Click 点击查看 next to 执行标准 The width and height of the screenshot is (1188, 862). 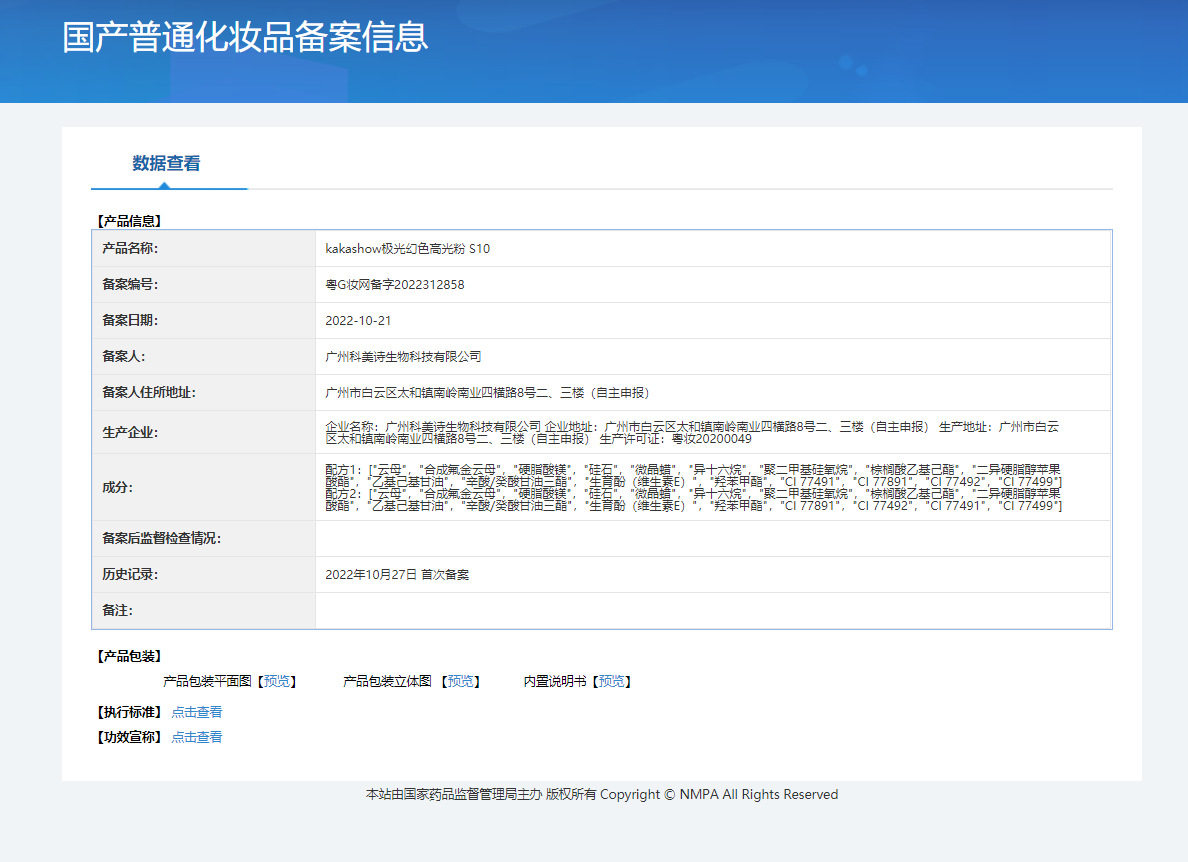pyautogui.click(x=197, y=712)
